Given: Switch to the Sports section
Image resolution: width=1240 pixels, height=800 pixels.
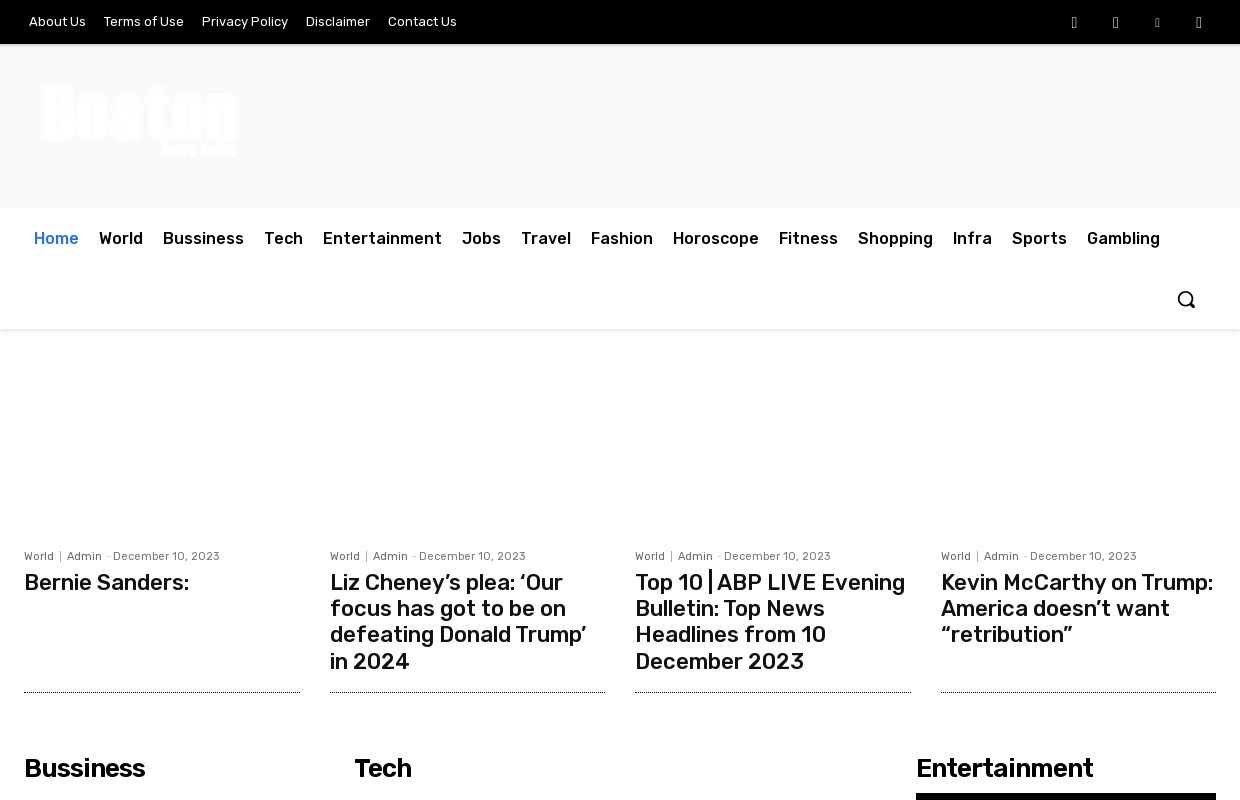Looking at the screenshot, I should point(1039,238).
